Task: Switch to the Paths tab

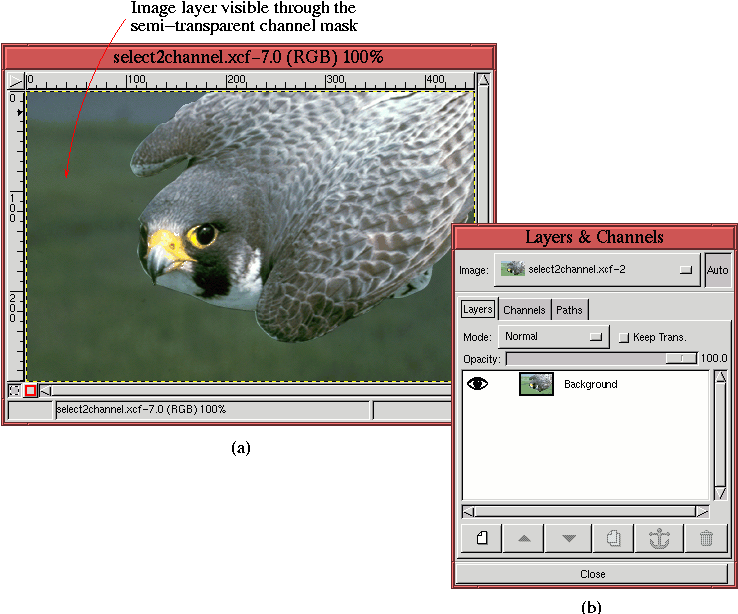Action: 569,310
